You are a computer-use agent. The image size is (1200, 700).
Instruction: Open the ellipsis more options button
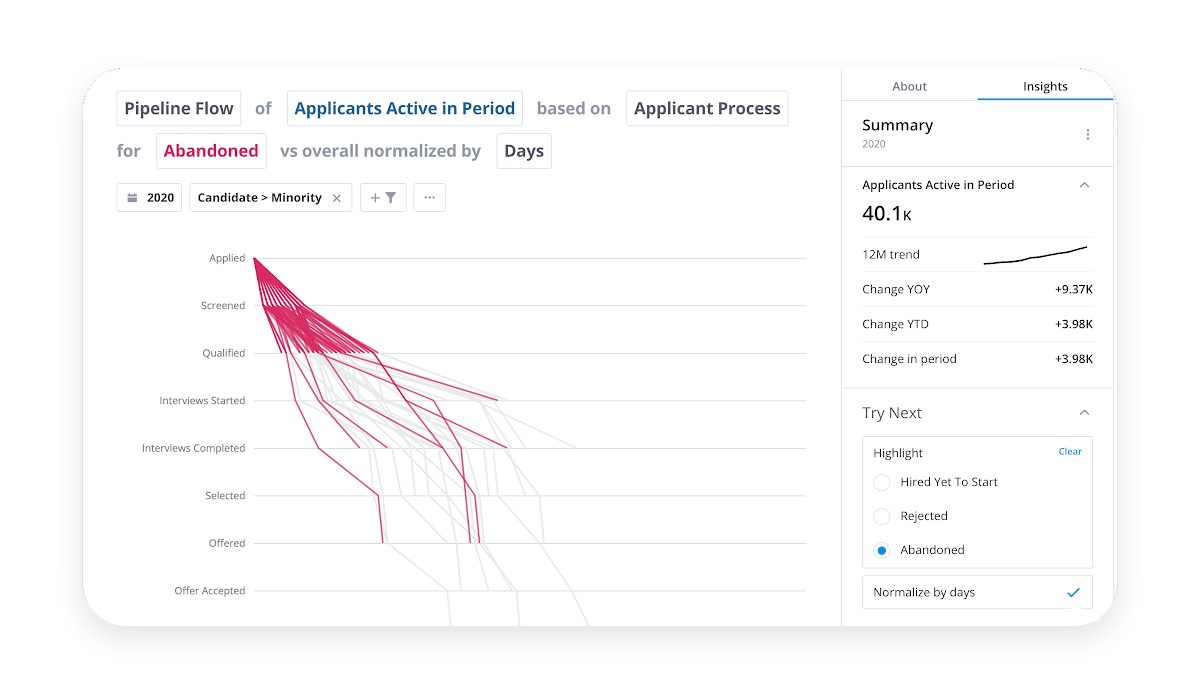click(x=429, y=198)
